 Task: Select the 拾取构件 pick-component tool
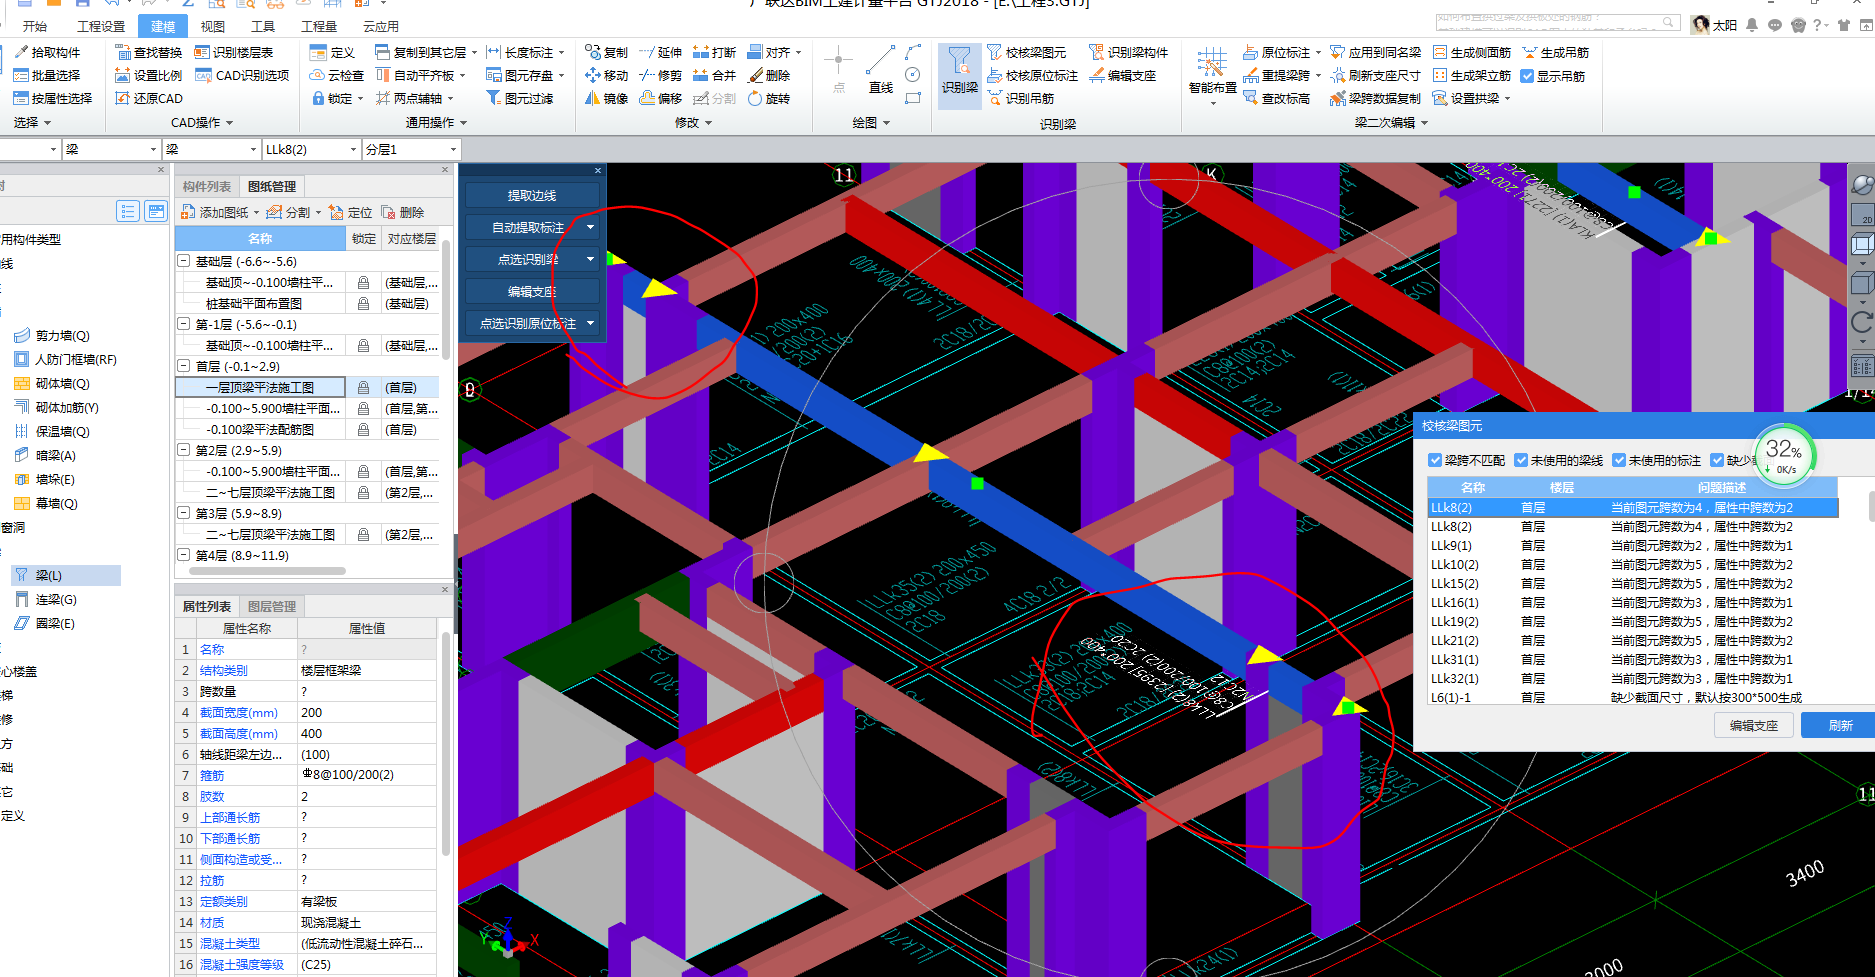tap(47, 52)
